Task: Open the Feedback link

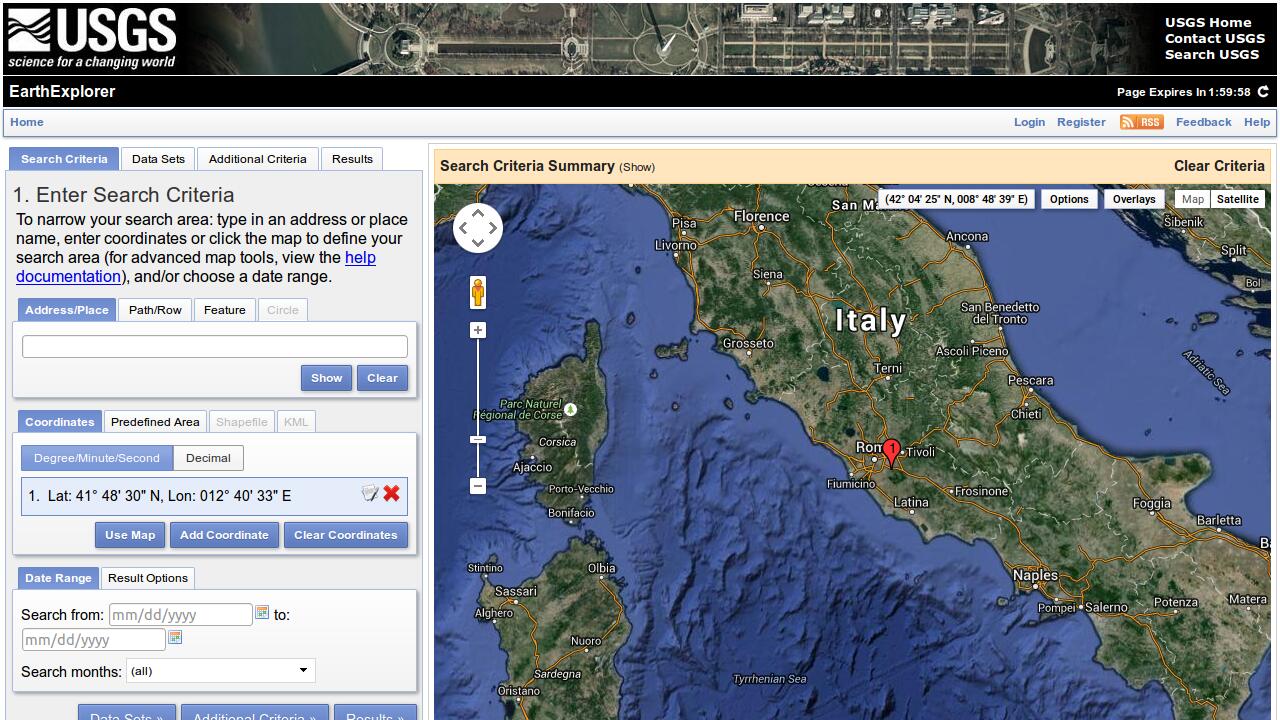Action: click(1203, 122)
